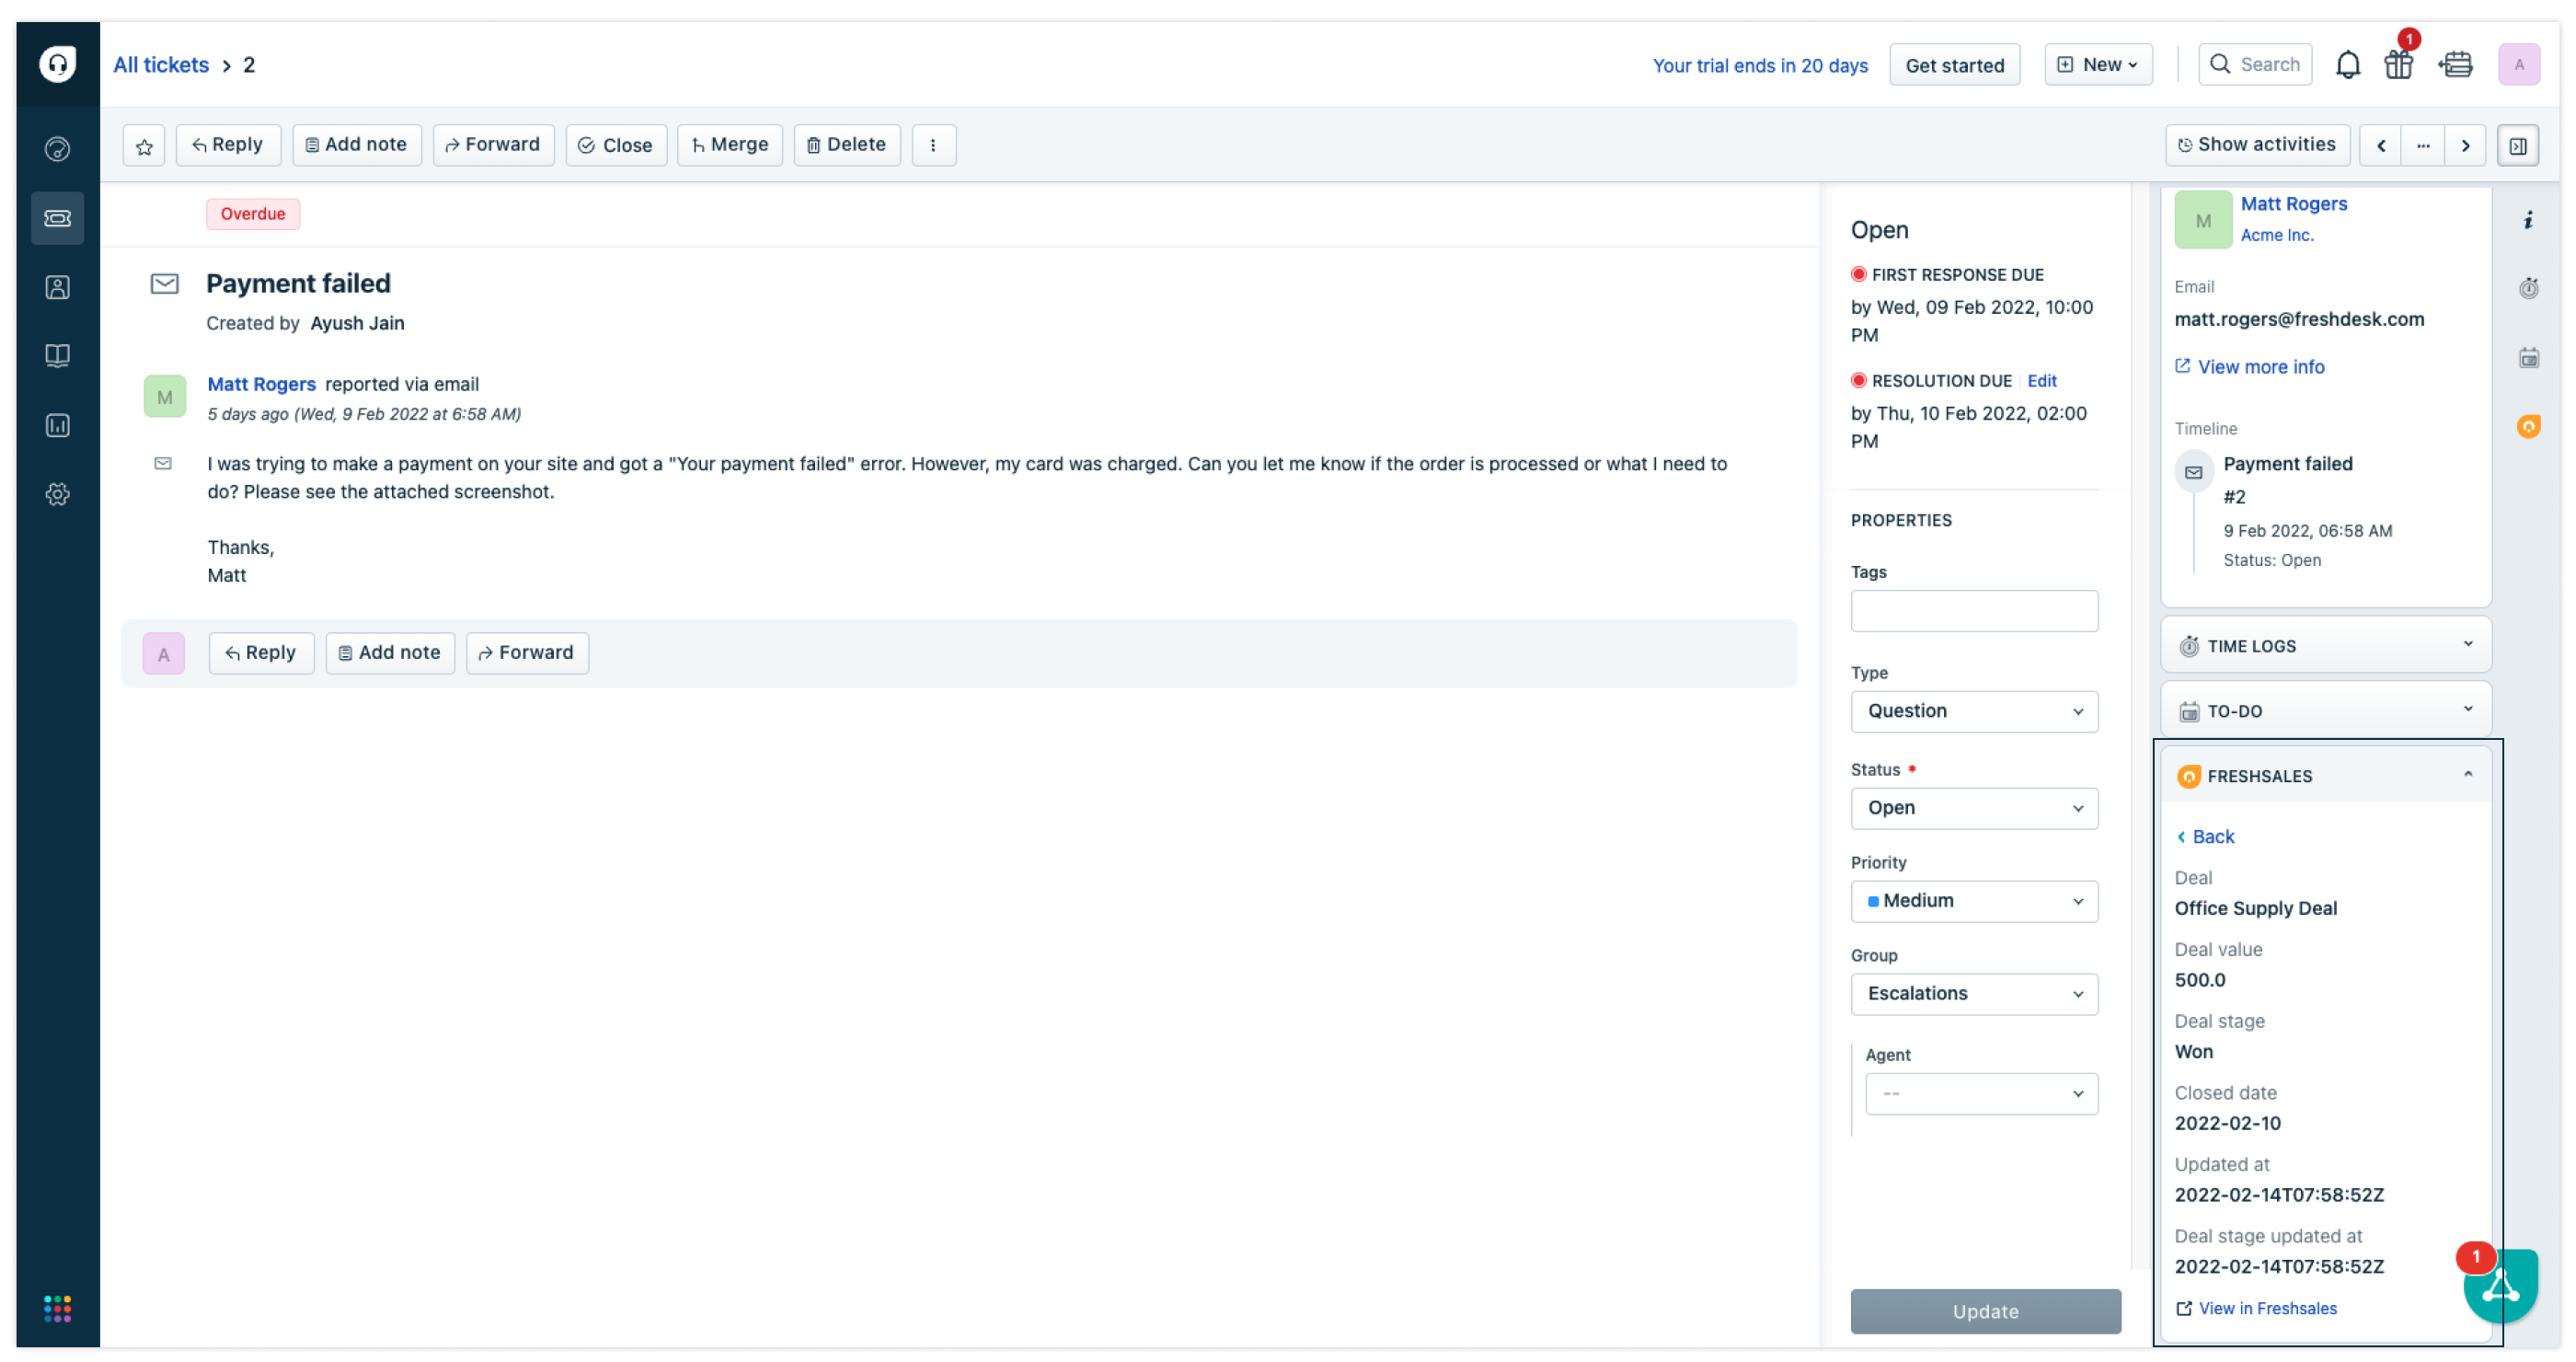Open the Group dropdown showing Escalations
Screen dimensions: 2576x1362
click(x=1973, y=994)
